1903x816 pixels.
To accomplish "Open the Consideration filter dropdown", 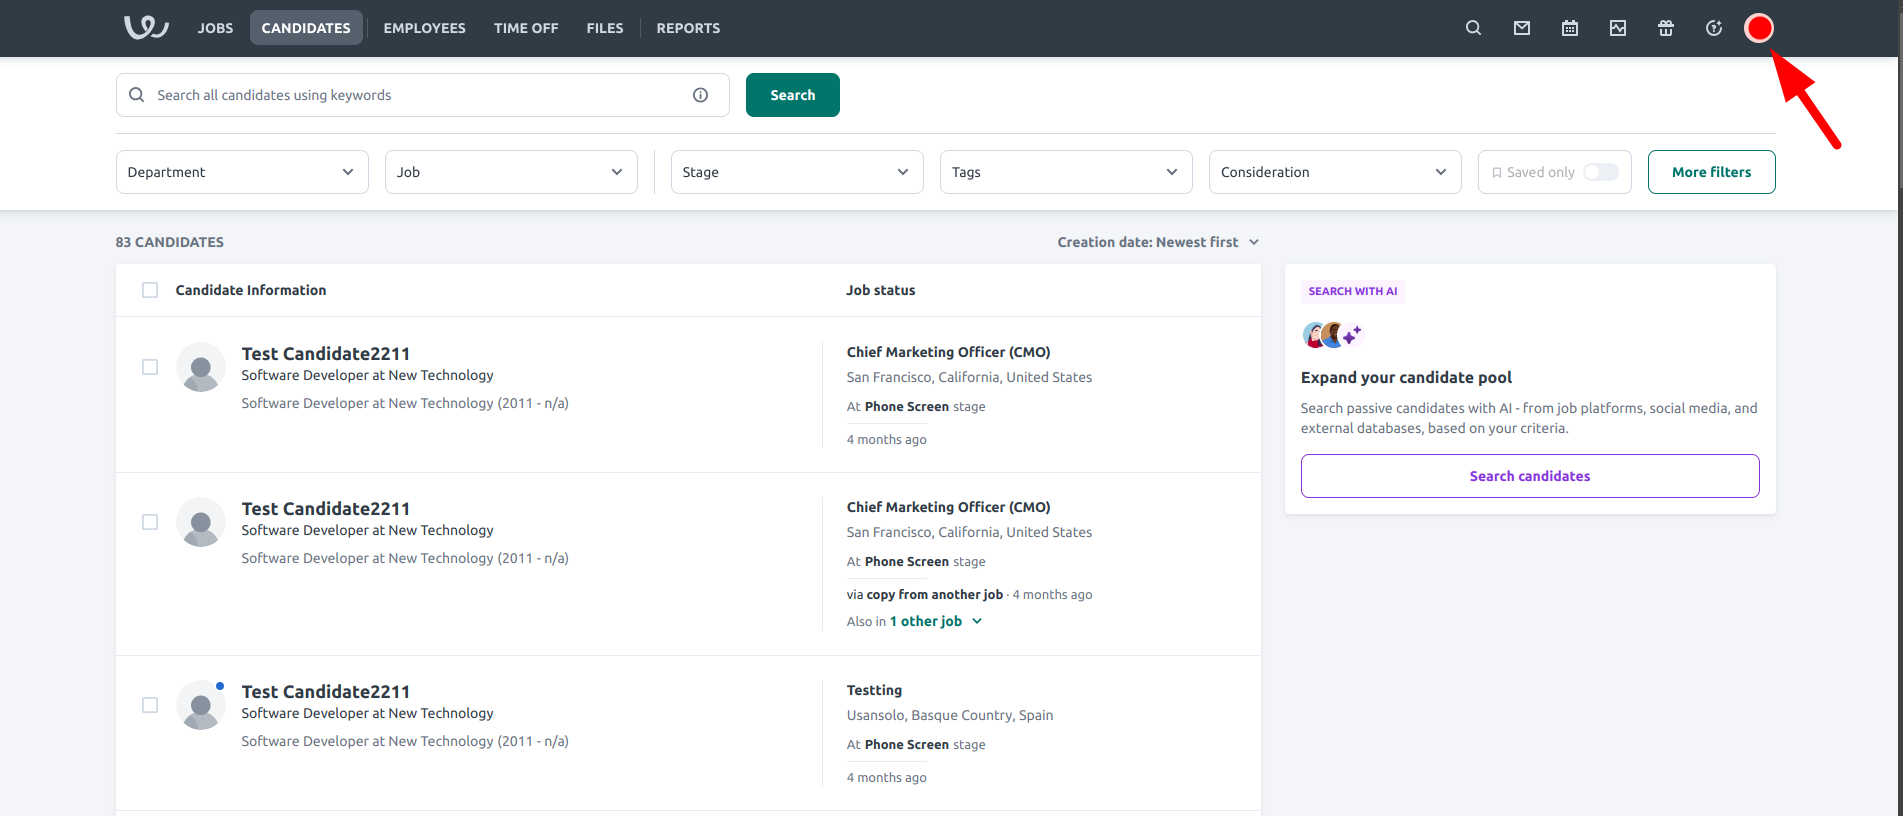I will (1335, 172).
